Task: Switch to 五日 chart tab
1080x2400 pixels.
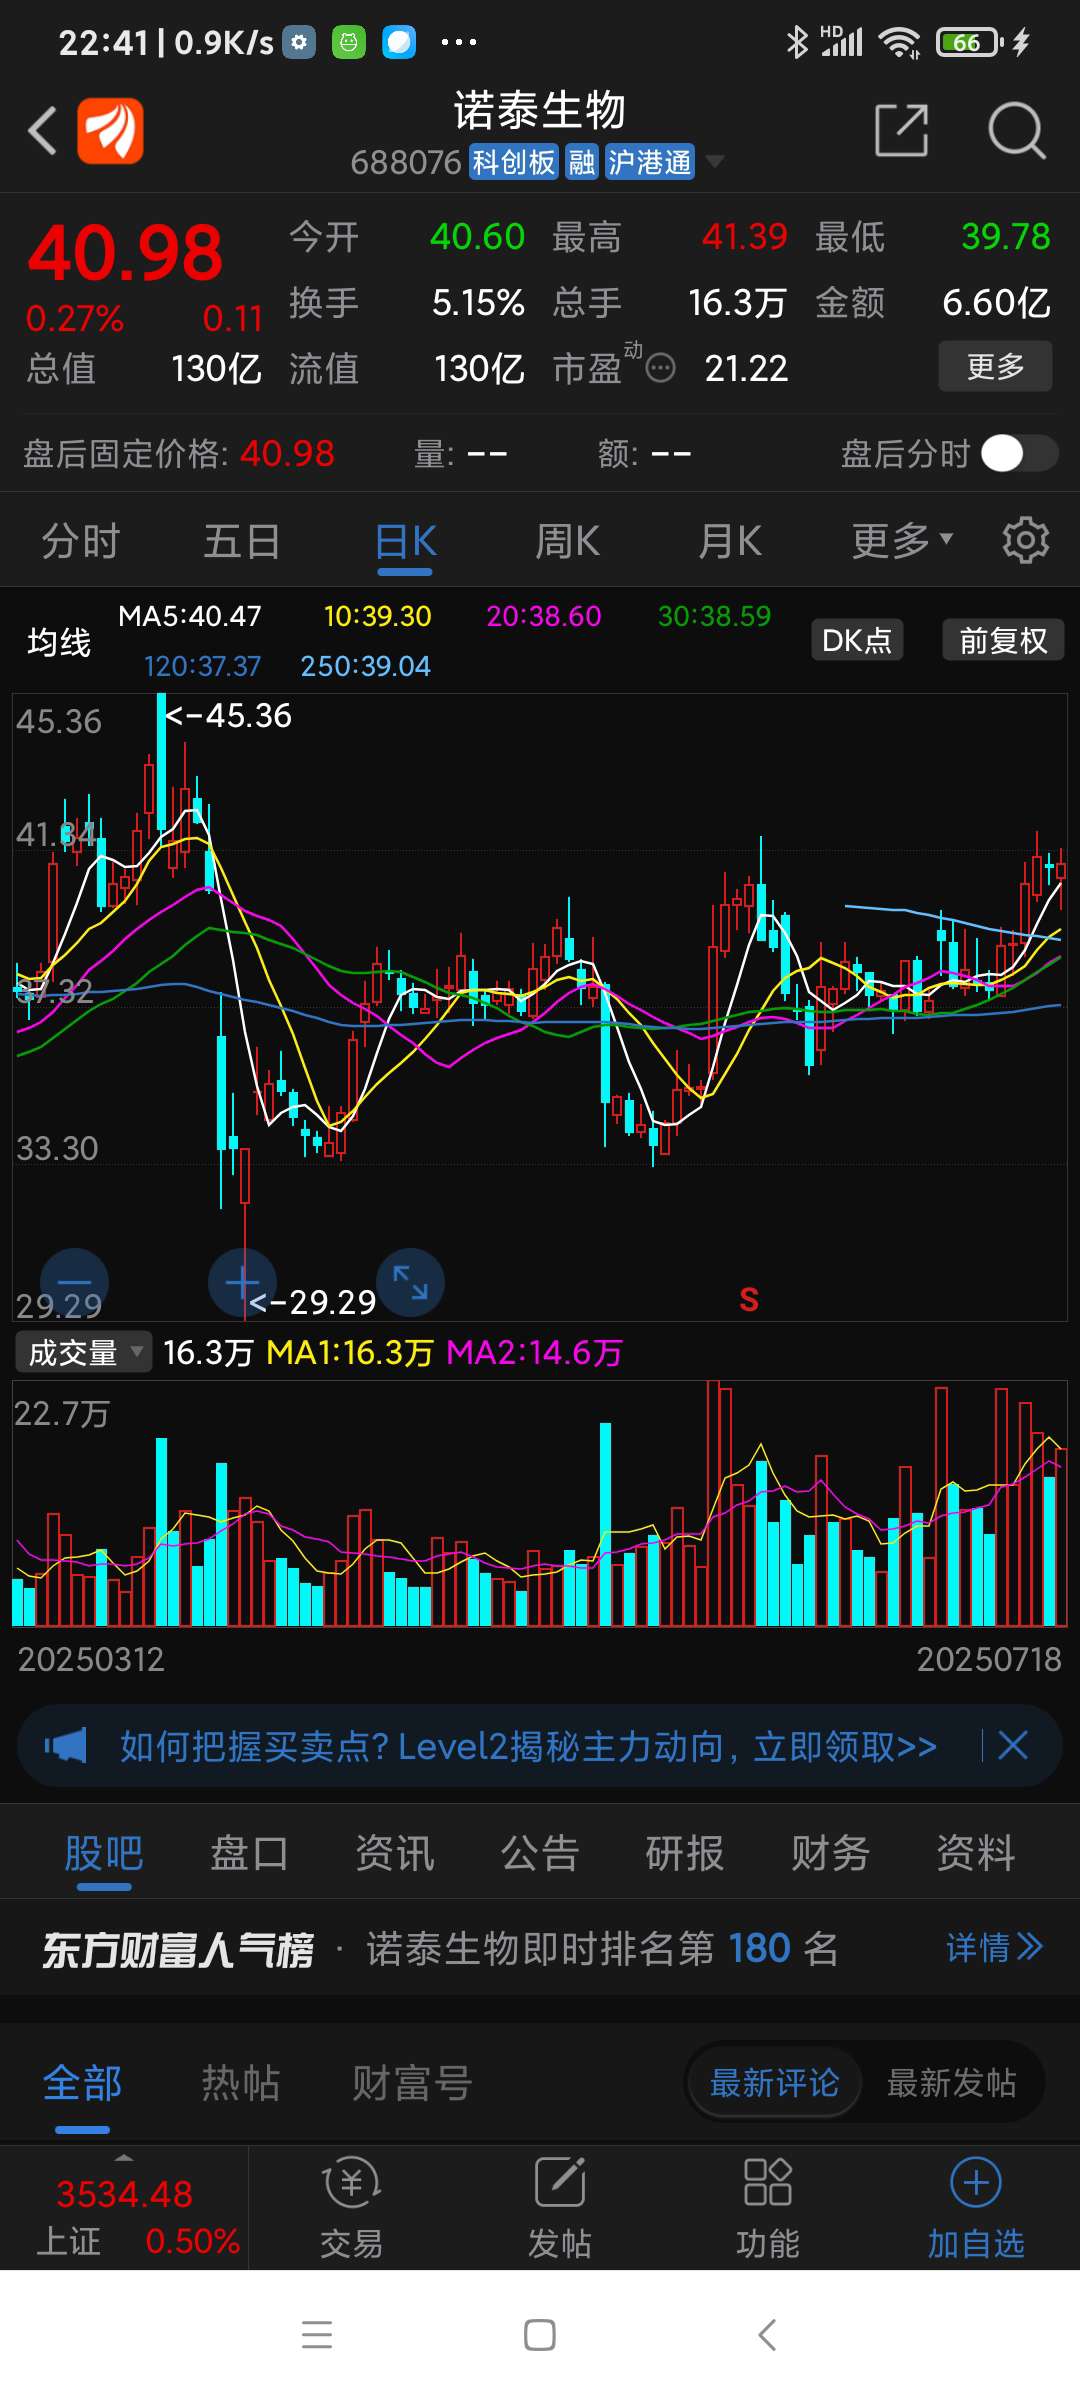Action: (x=242, y=541)
